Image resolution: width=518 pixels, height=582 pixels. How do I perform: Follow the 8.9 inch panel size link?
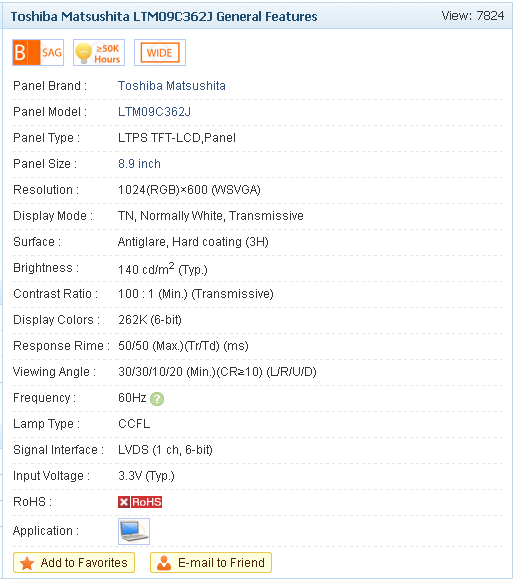140,164
